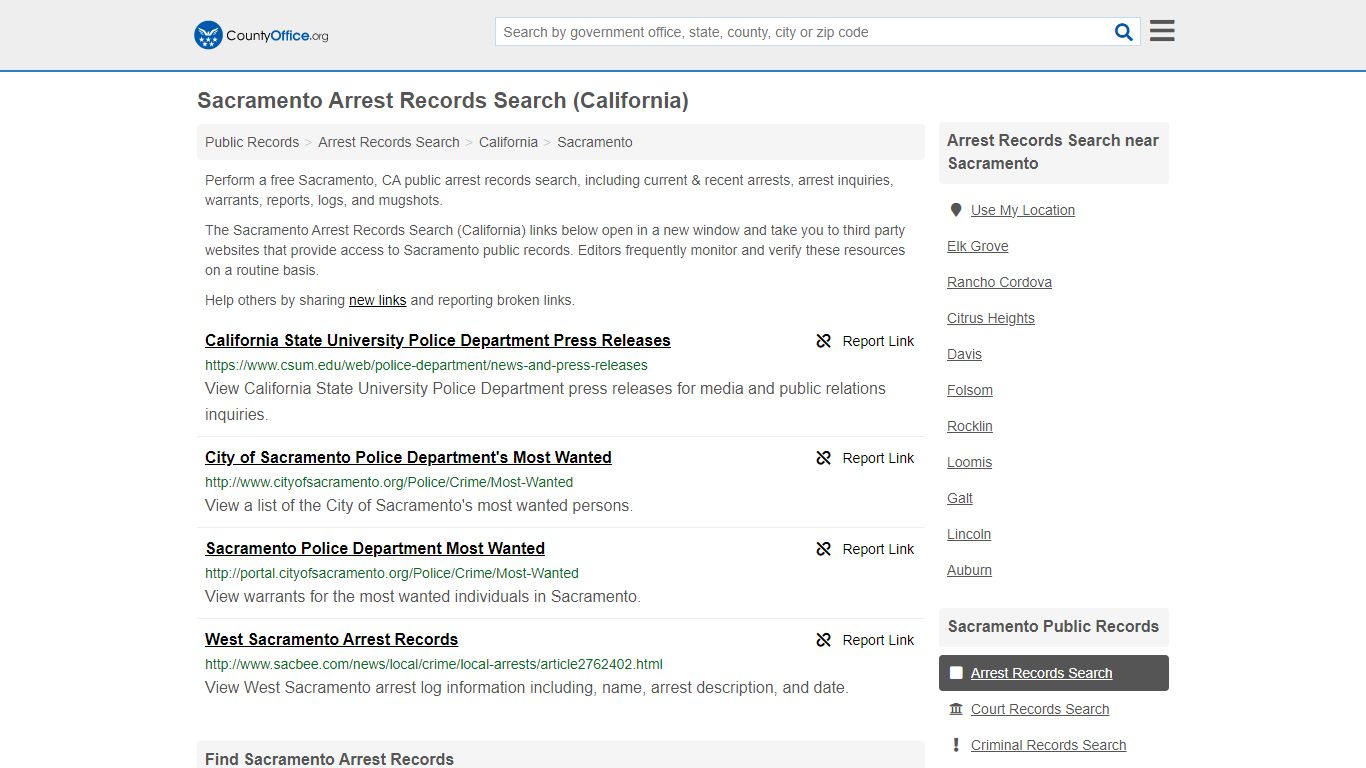Open the CountyOffice.org logo home link

click(x=261, y=35)
